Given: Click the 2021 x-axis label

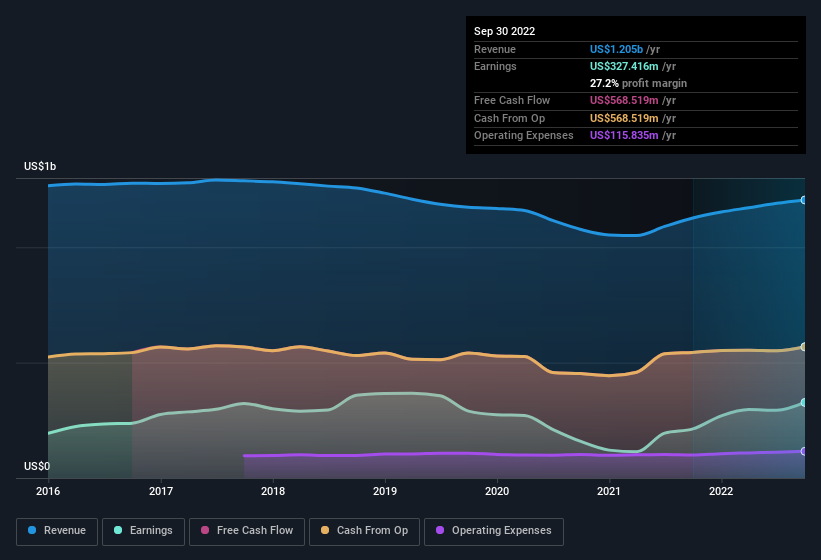Looking at the screenshot, I should (609, 491).
